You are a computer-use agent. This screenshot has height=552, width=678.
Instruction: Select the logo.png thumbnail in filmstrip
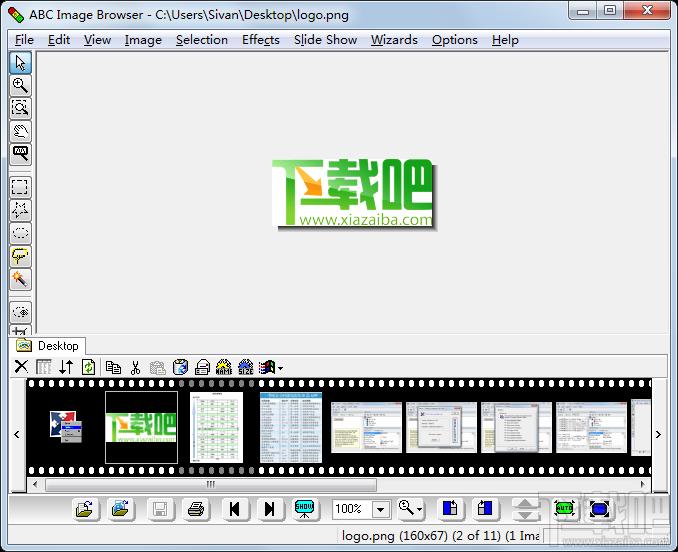coord(141,427)
